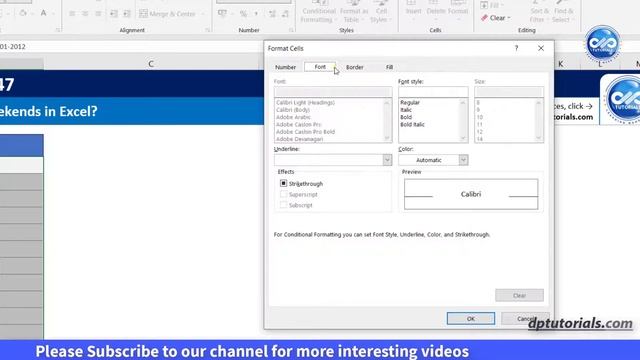Viewport: 640px width, 360px height.
Task: Click the Center align icon in ribbon
Action: tap(85, 14)
